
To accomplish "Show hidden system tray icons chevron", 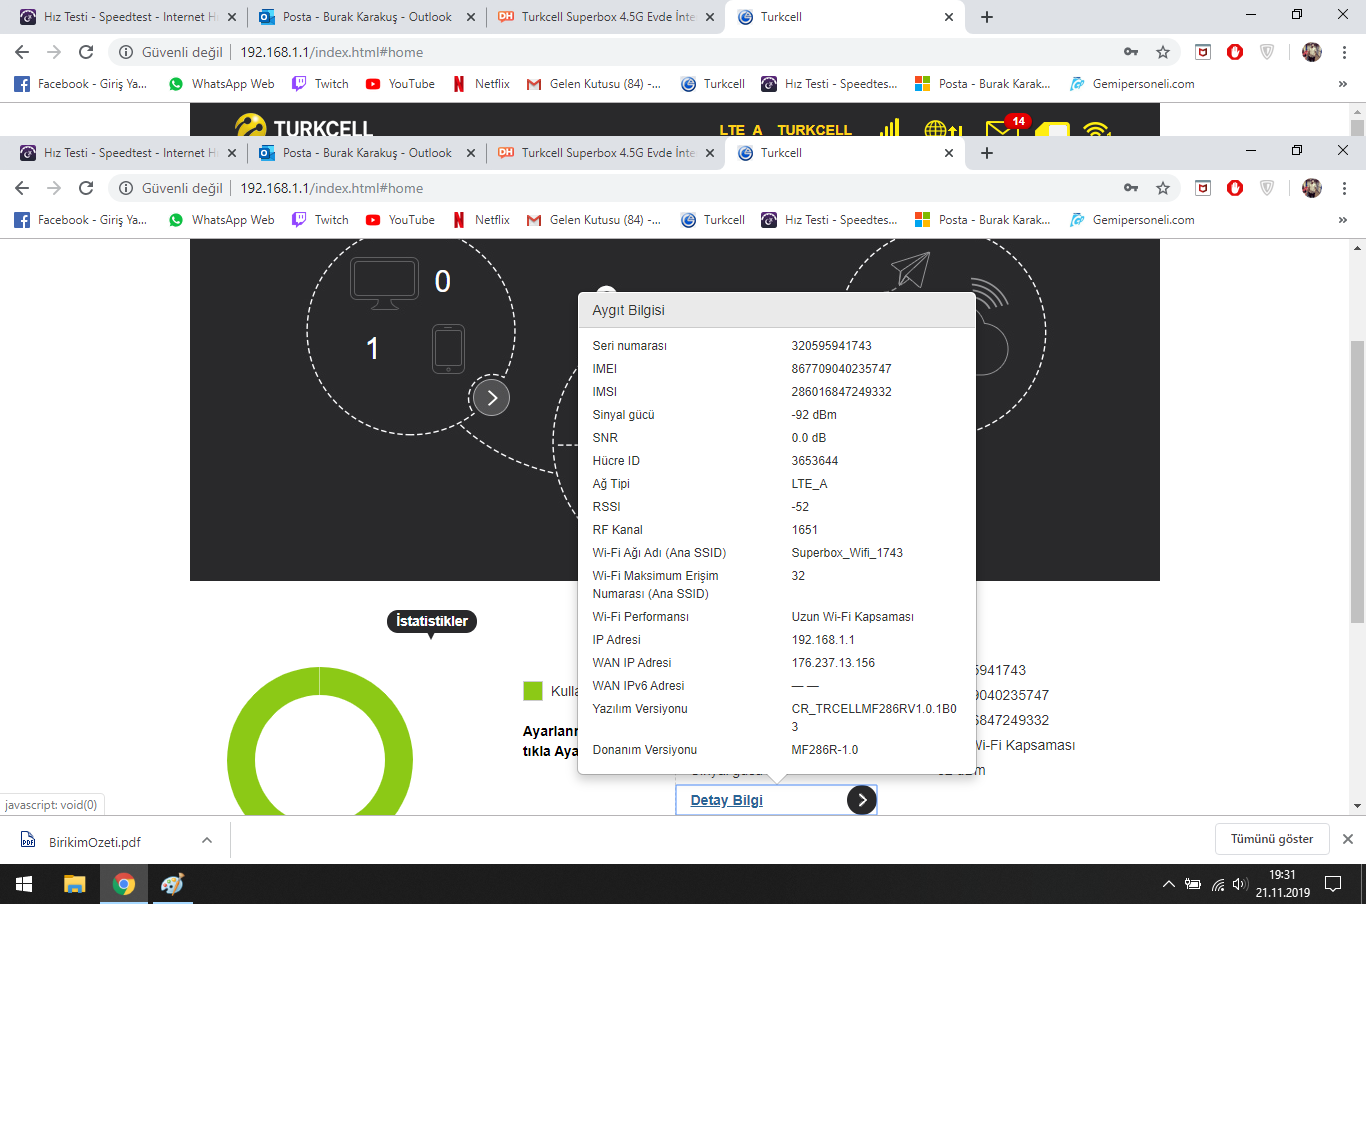I will click(1168, 884).
